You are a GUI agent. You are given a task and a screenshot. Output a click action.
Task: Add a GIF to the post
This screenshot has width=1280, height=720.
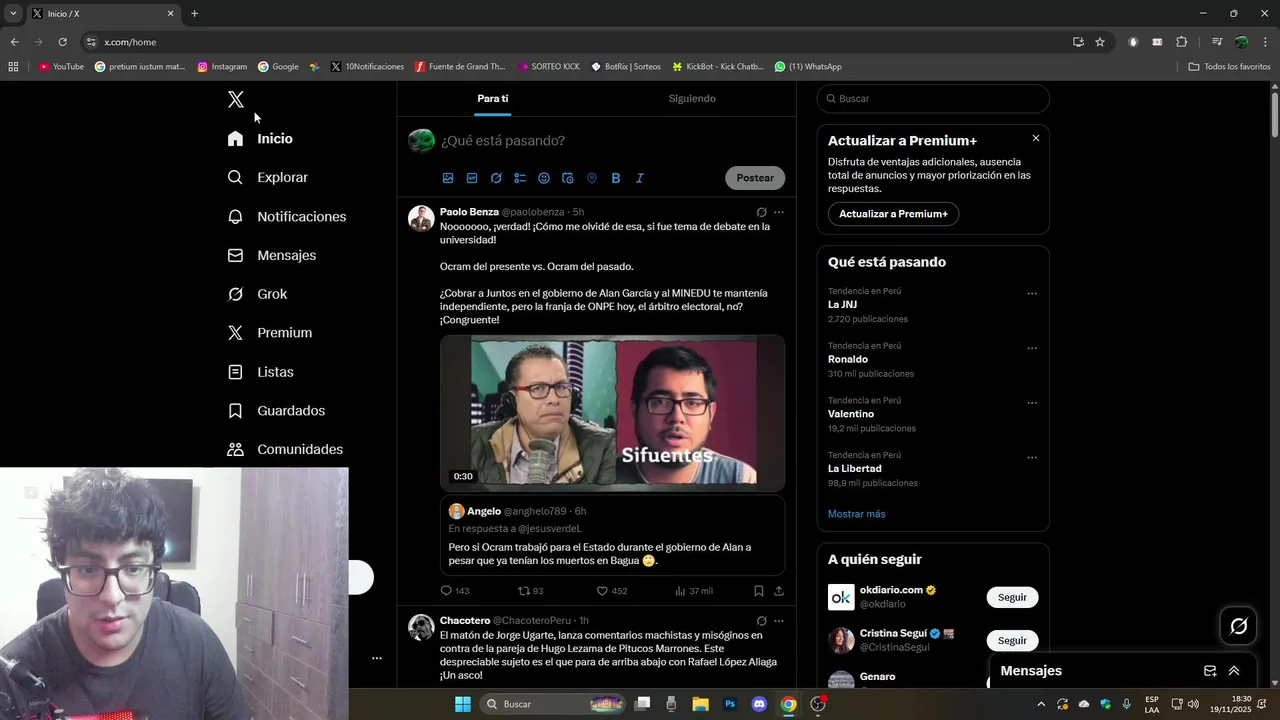coord(472,178)
